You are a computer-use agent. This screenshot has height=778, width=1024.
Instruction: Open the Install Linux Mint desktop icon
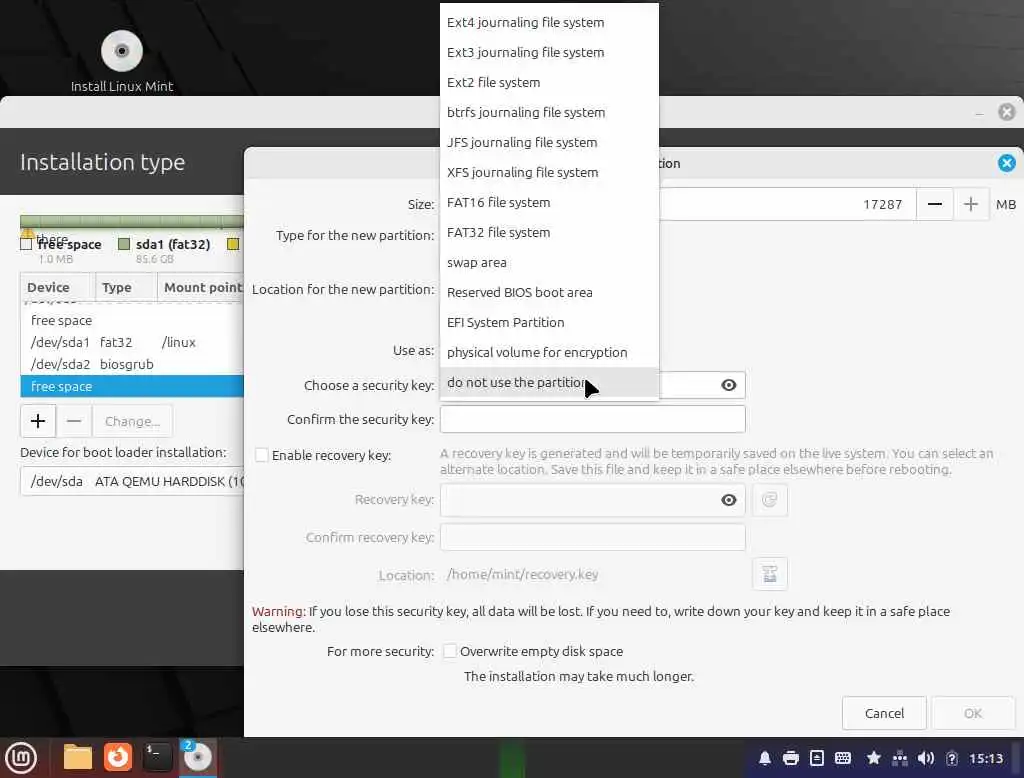pyautogui.click(x=121, y=61)
